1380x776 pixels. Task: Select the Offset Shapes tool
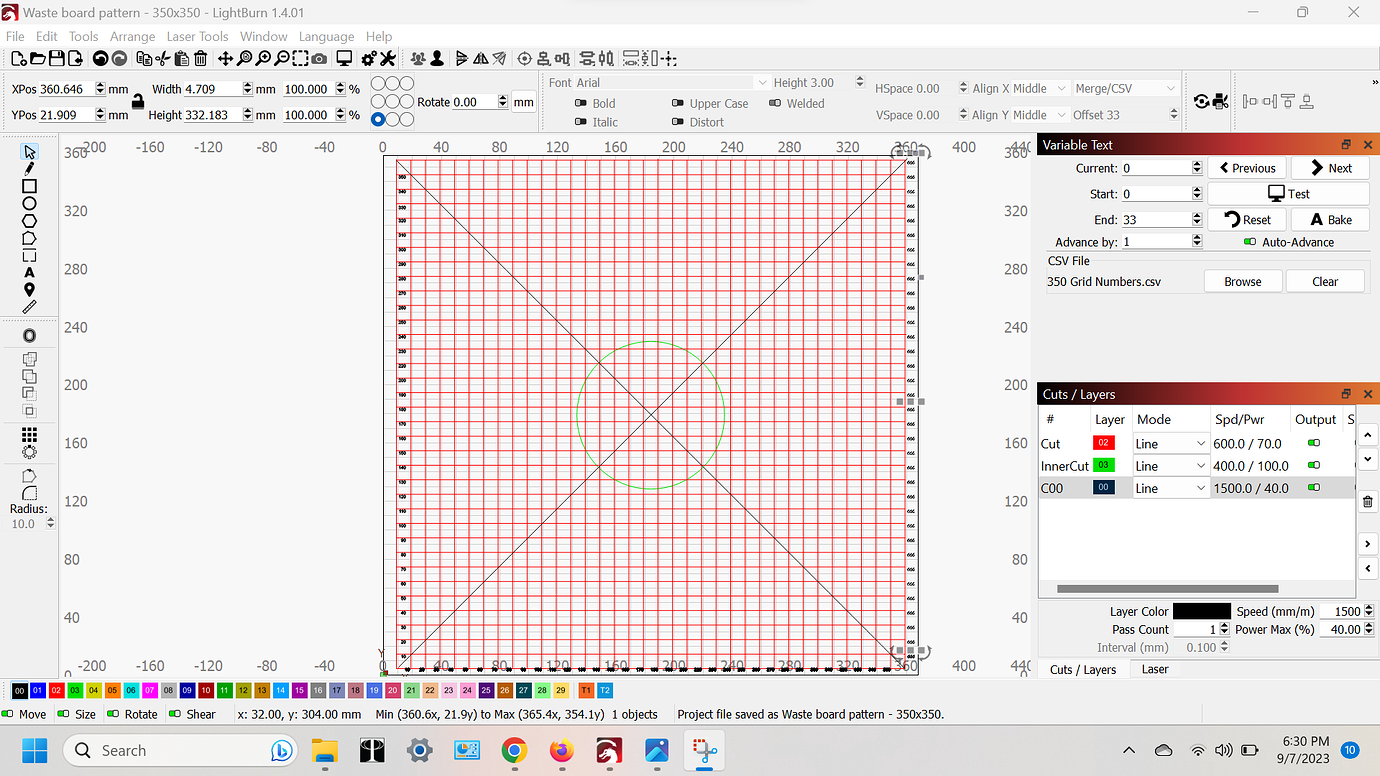coord(30,335)
